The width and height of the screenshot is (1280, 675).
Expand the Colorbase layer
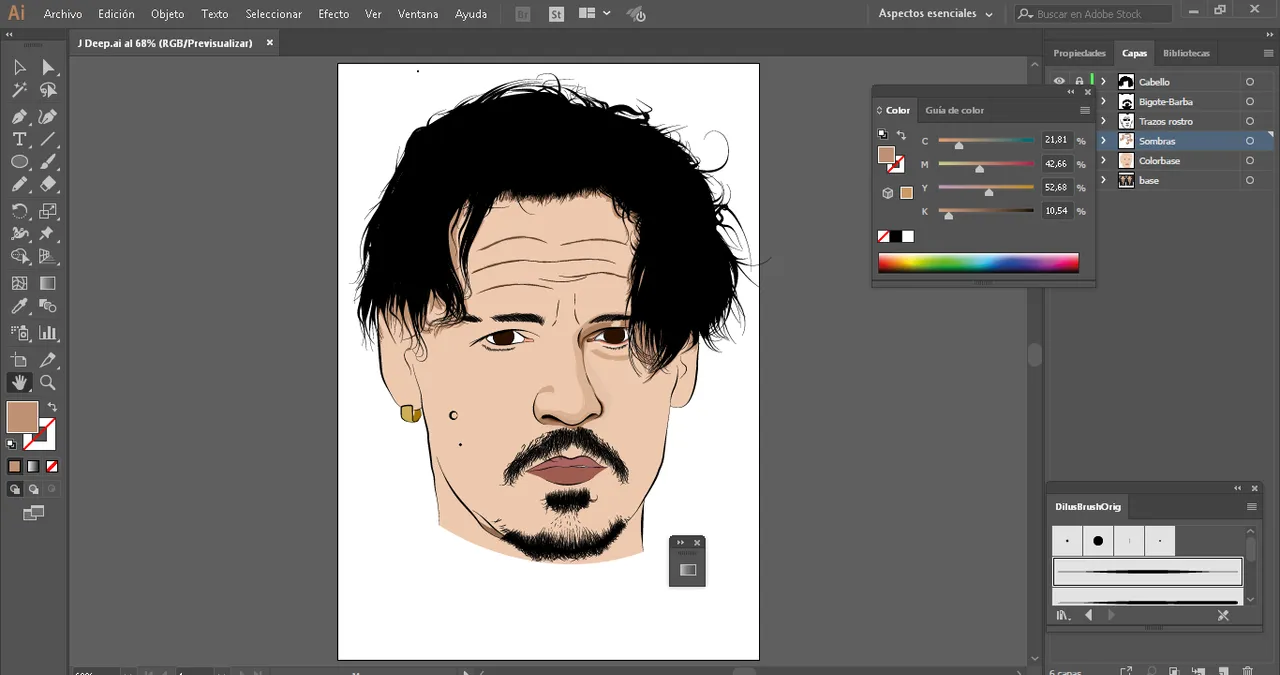pos(1104,161)
